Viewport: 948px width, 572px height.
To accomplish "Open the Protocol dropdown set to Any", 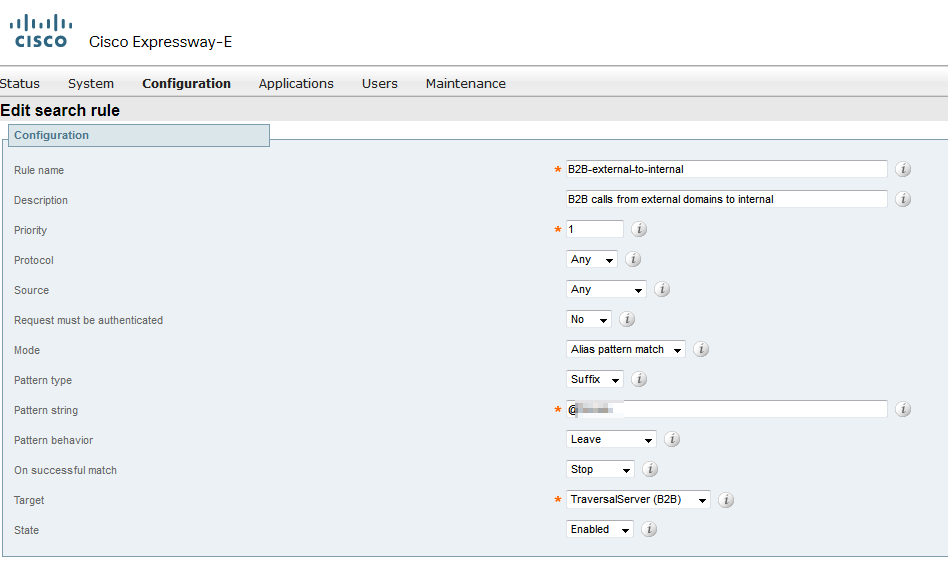I will coord(592,259).
